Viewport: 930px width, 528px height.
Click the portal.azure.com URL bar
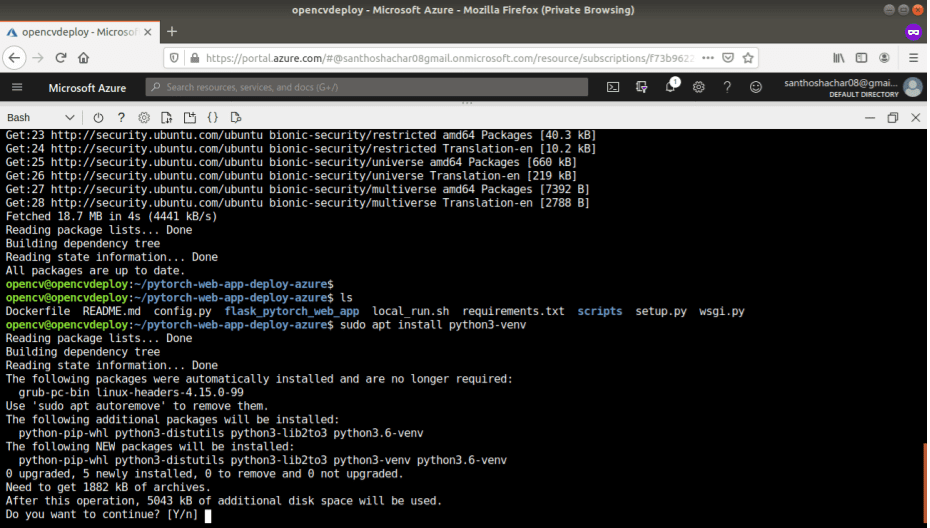click(x=450, y=58)
